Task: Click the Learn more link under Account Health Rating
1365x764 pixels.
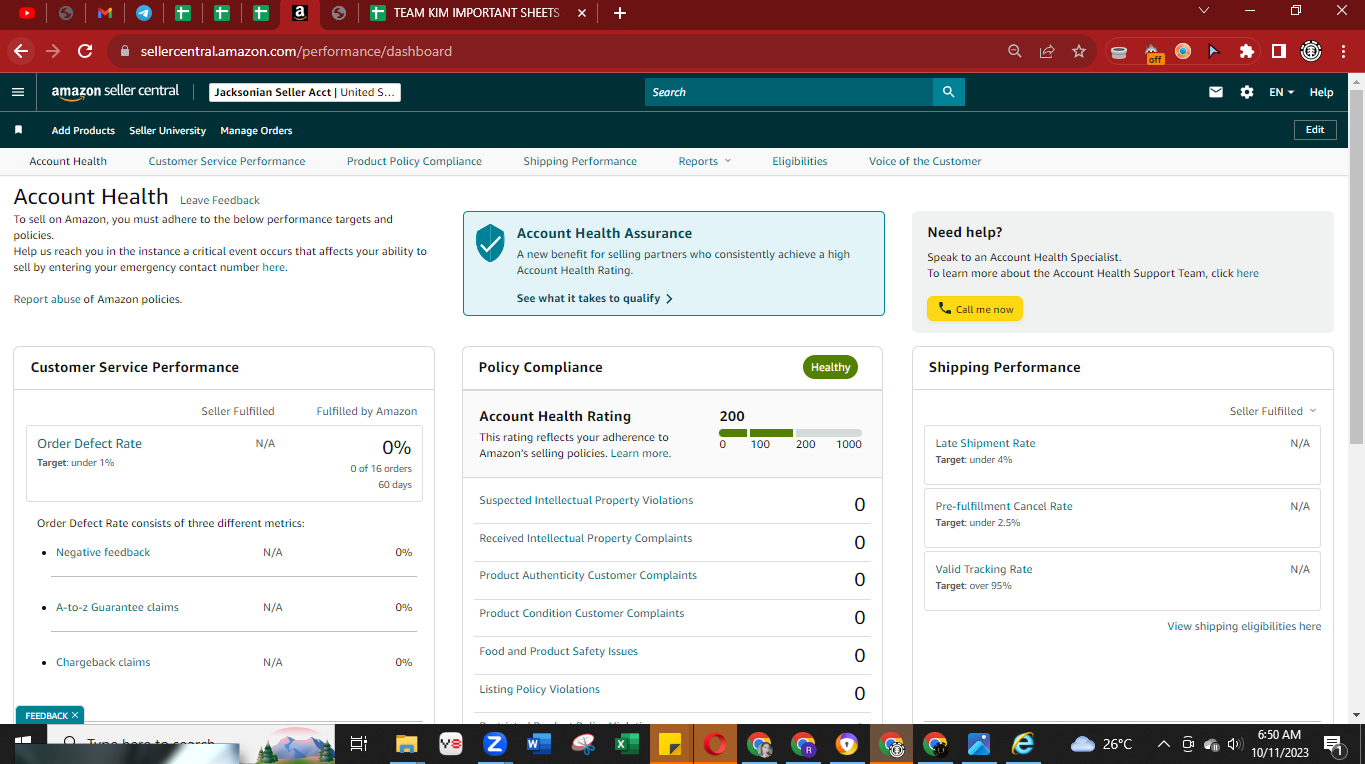Action: tap(640, 453)
